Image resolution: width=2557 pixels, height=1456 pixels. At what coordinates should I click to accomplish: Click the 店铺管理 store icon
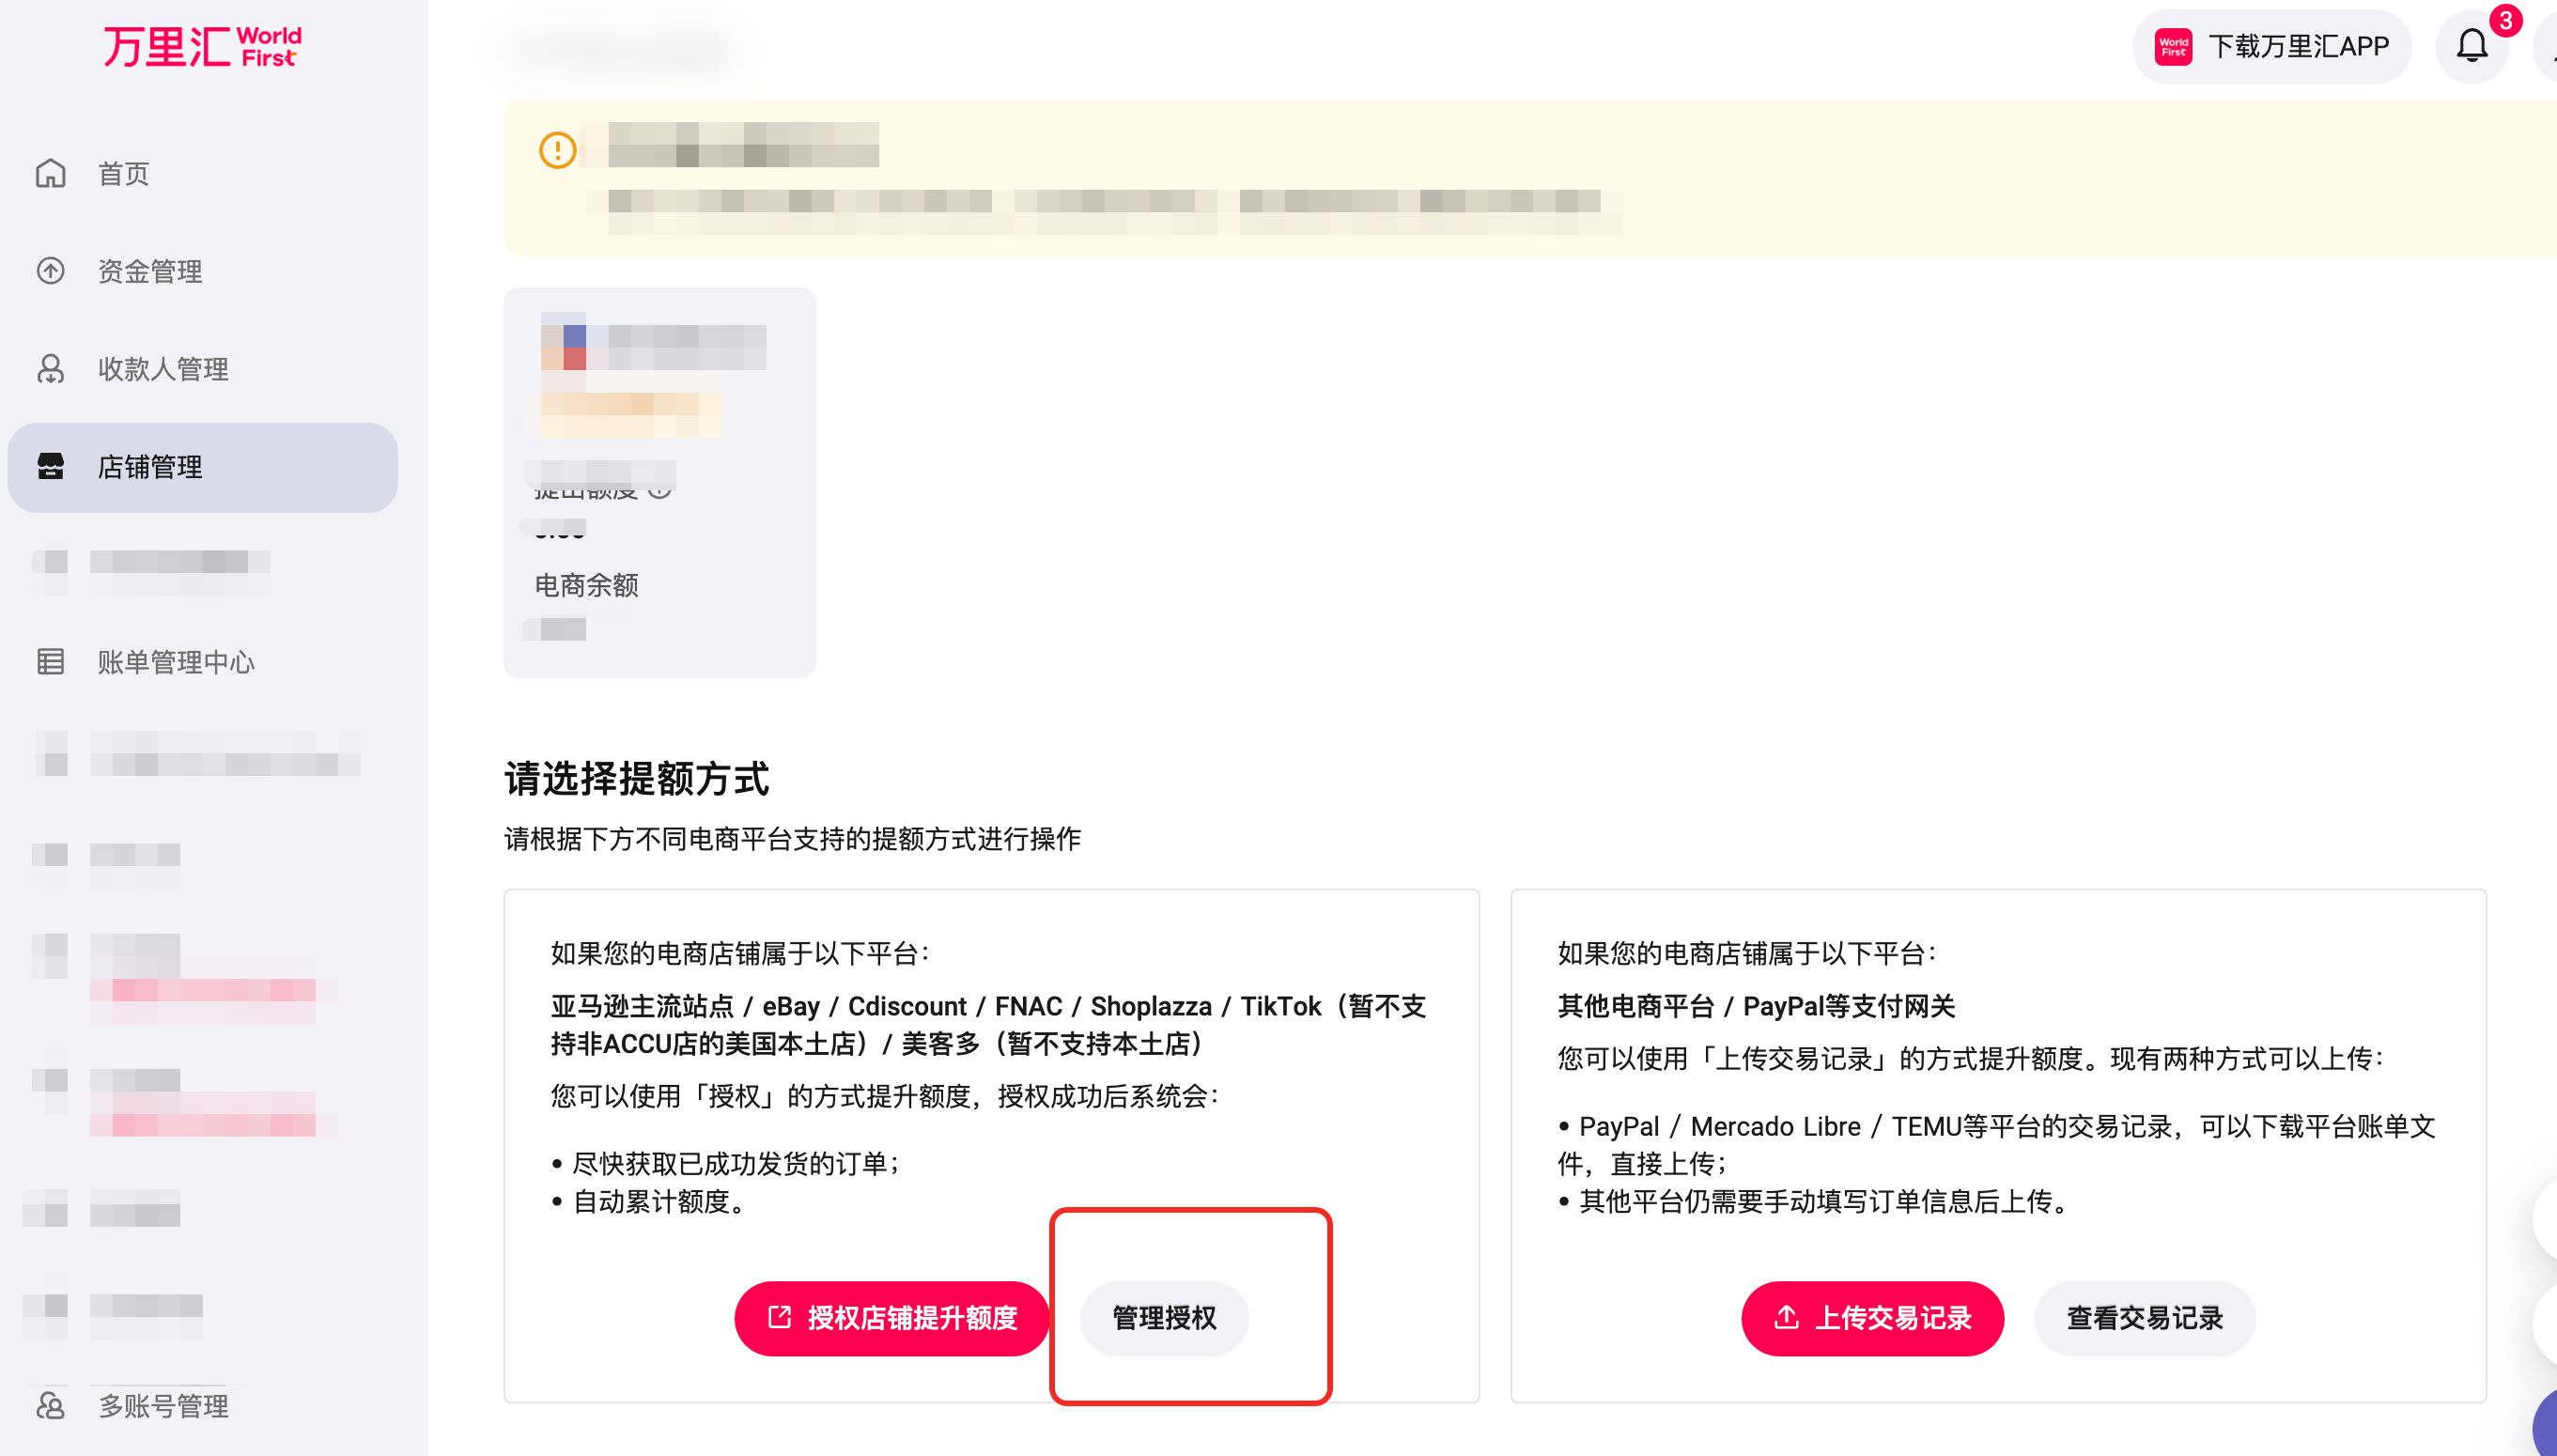click(x=51, y=467)
